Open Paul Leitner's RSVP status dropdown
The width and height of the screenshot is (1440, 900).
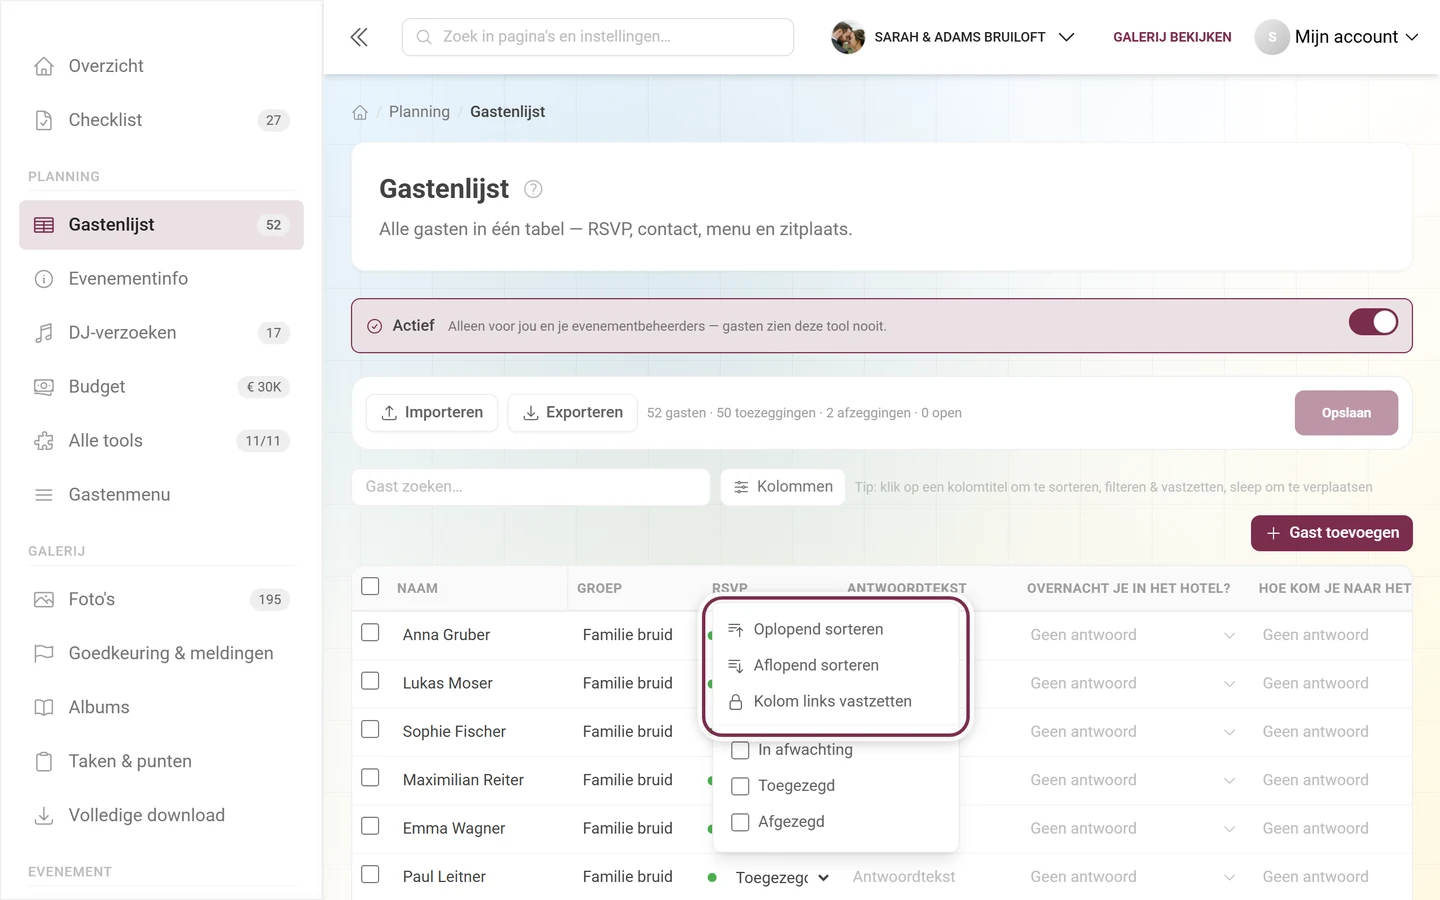tap(782, 878)
